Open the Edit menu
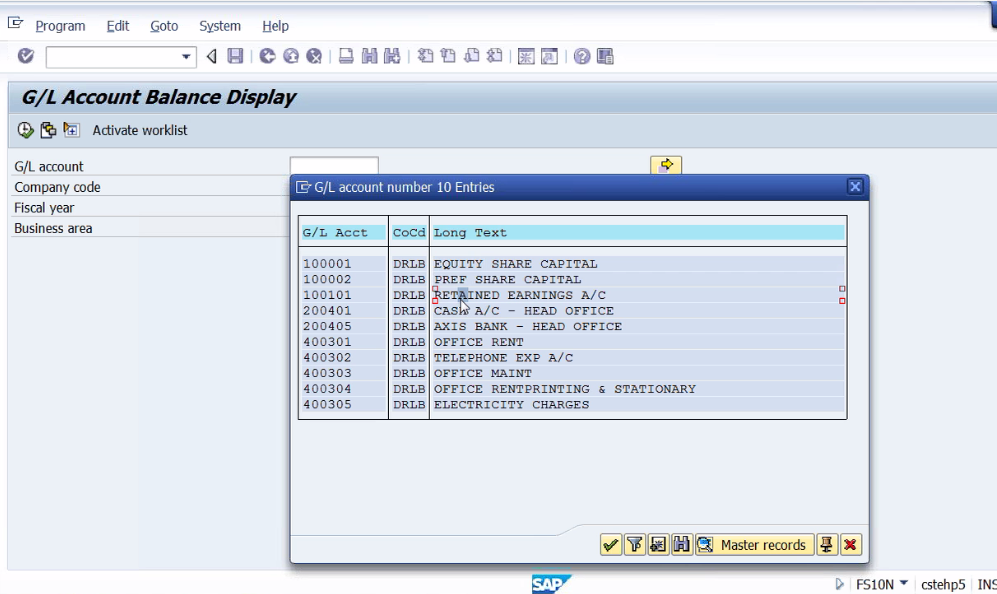The width and height of the screenshot is (997, 594). point(118,26)
